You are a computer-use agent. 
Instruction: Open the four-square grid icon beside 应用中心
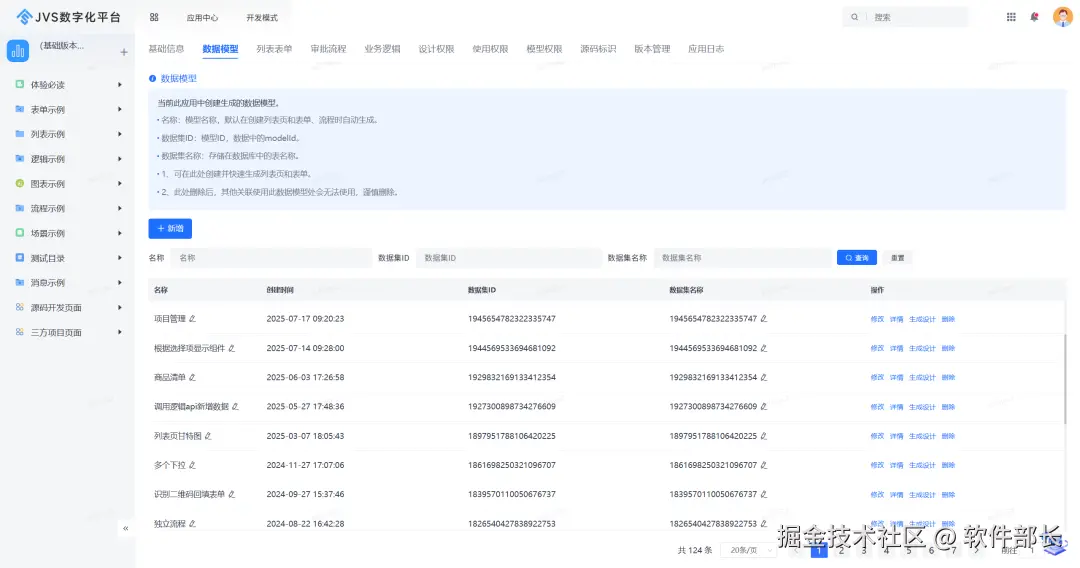(154, 17)
